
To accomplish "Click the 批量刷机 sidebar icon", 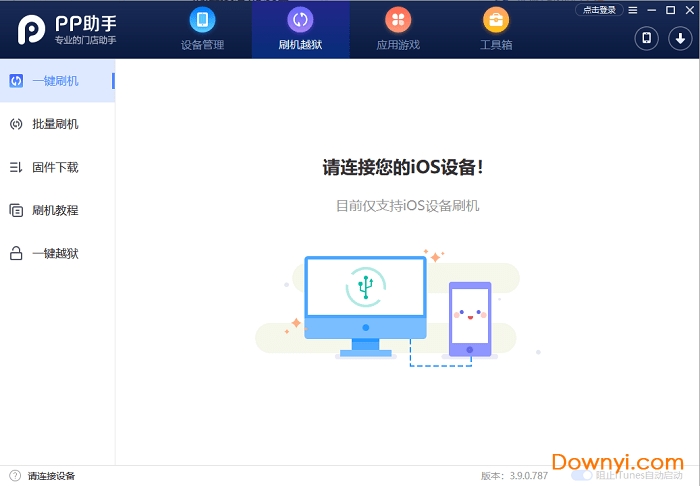I will pyautogui.click(x=16, y=124).
